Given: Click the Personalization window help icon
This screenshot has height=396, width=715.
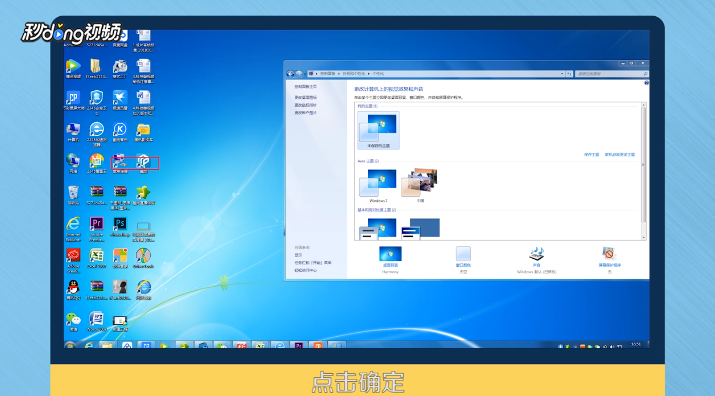Looking at the screenshot, I should click(646, 83).
